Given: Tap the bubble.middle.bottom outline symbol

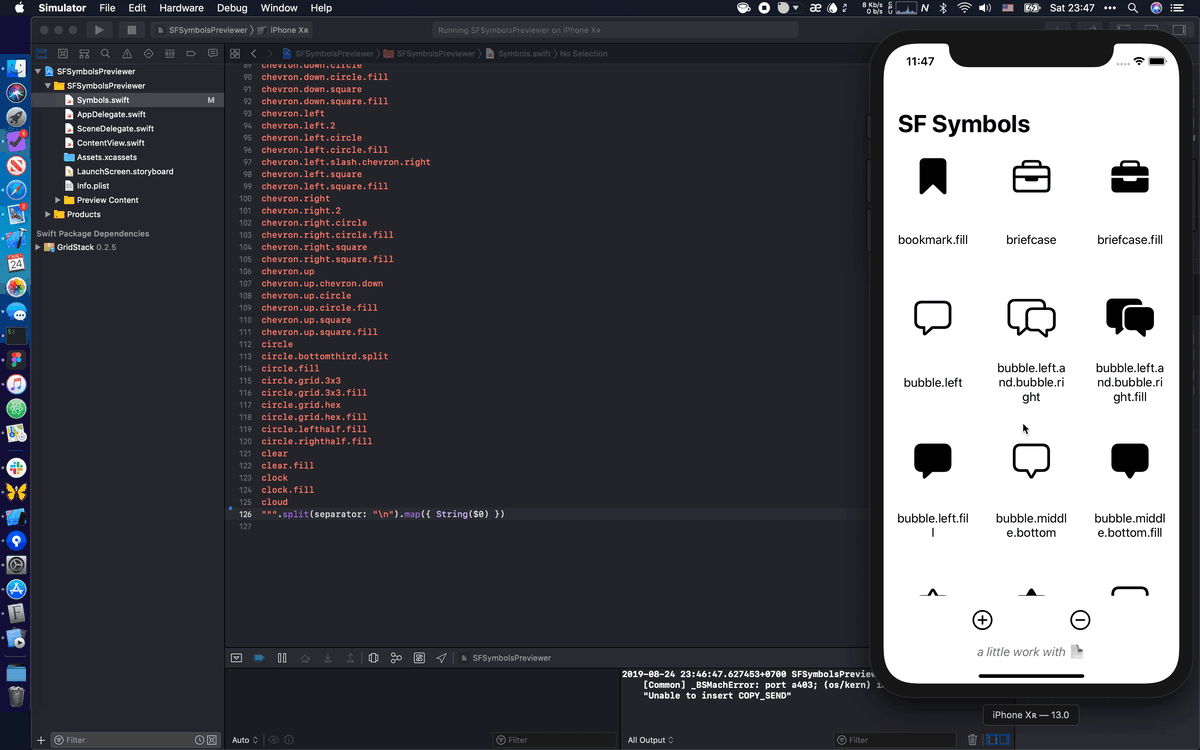Looking at the screenshot, I should [1031, 461].
